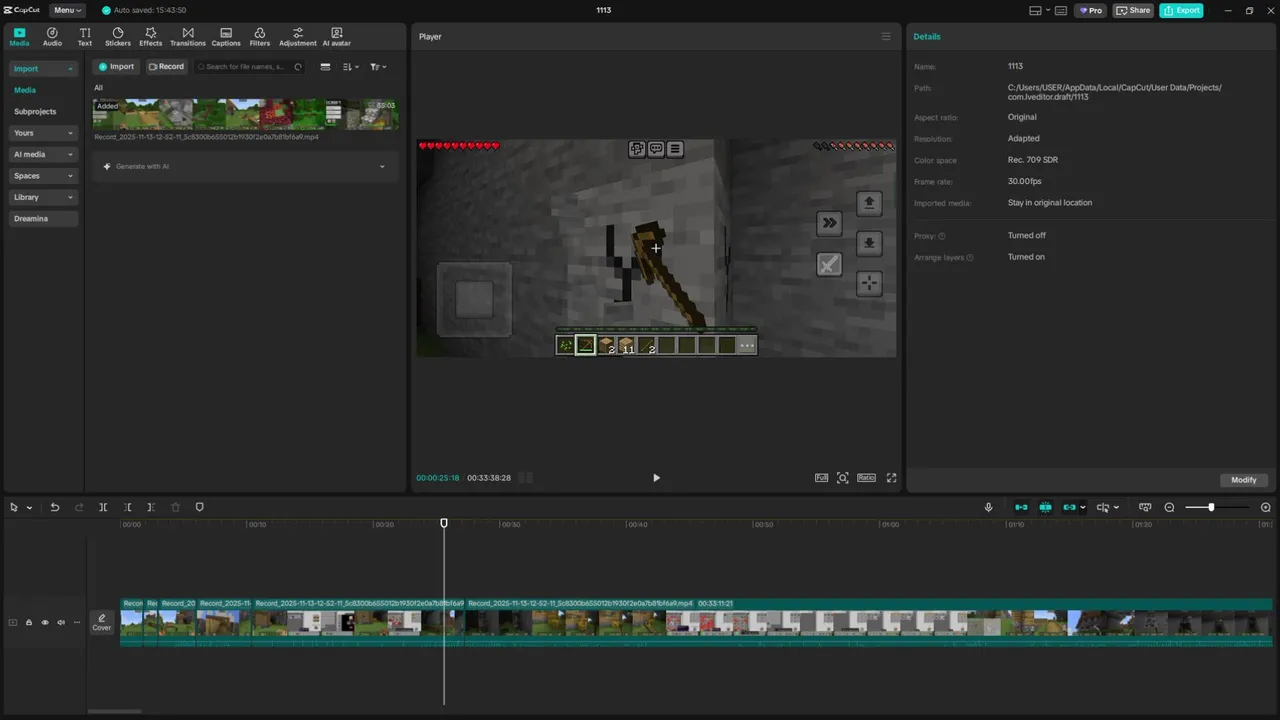
Task: Split clip at playhead
Action: (103, 507)
